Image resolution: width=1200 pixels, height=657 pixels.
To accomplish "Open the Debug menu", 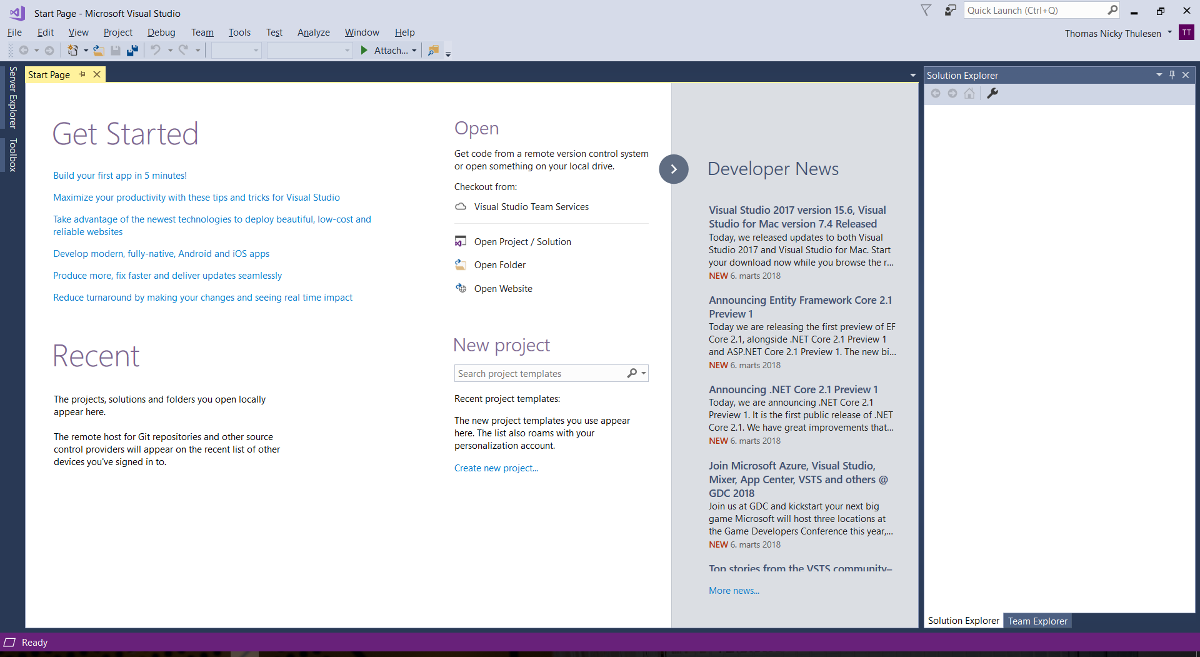I will coord(161,32).
